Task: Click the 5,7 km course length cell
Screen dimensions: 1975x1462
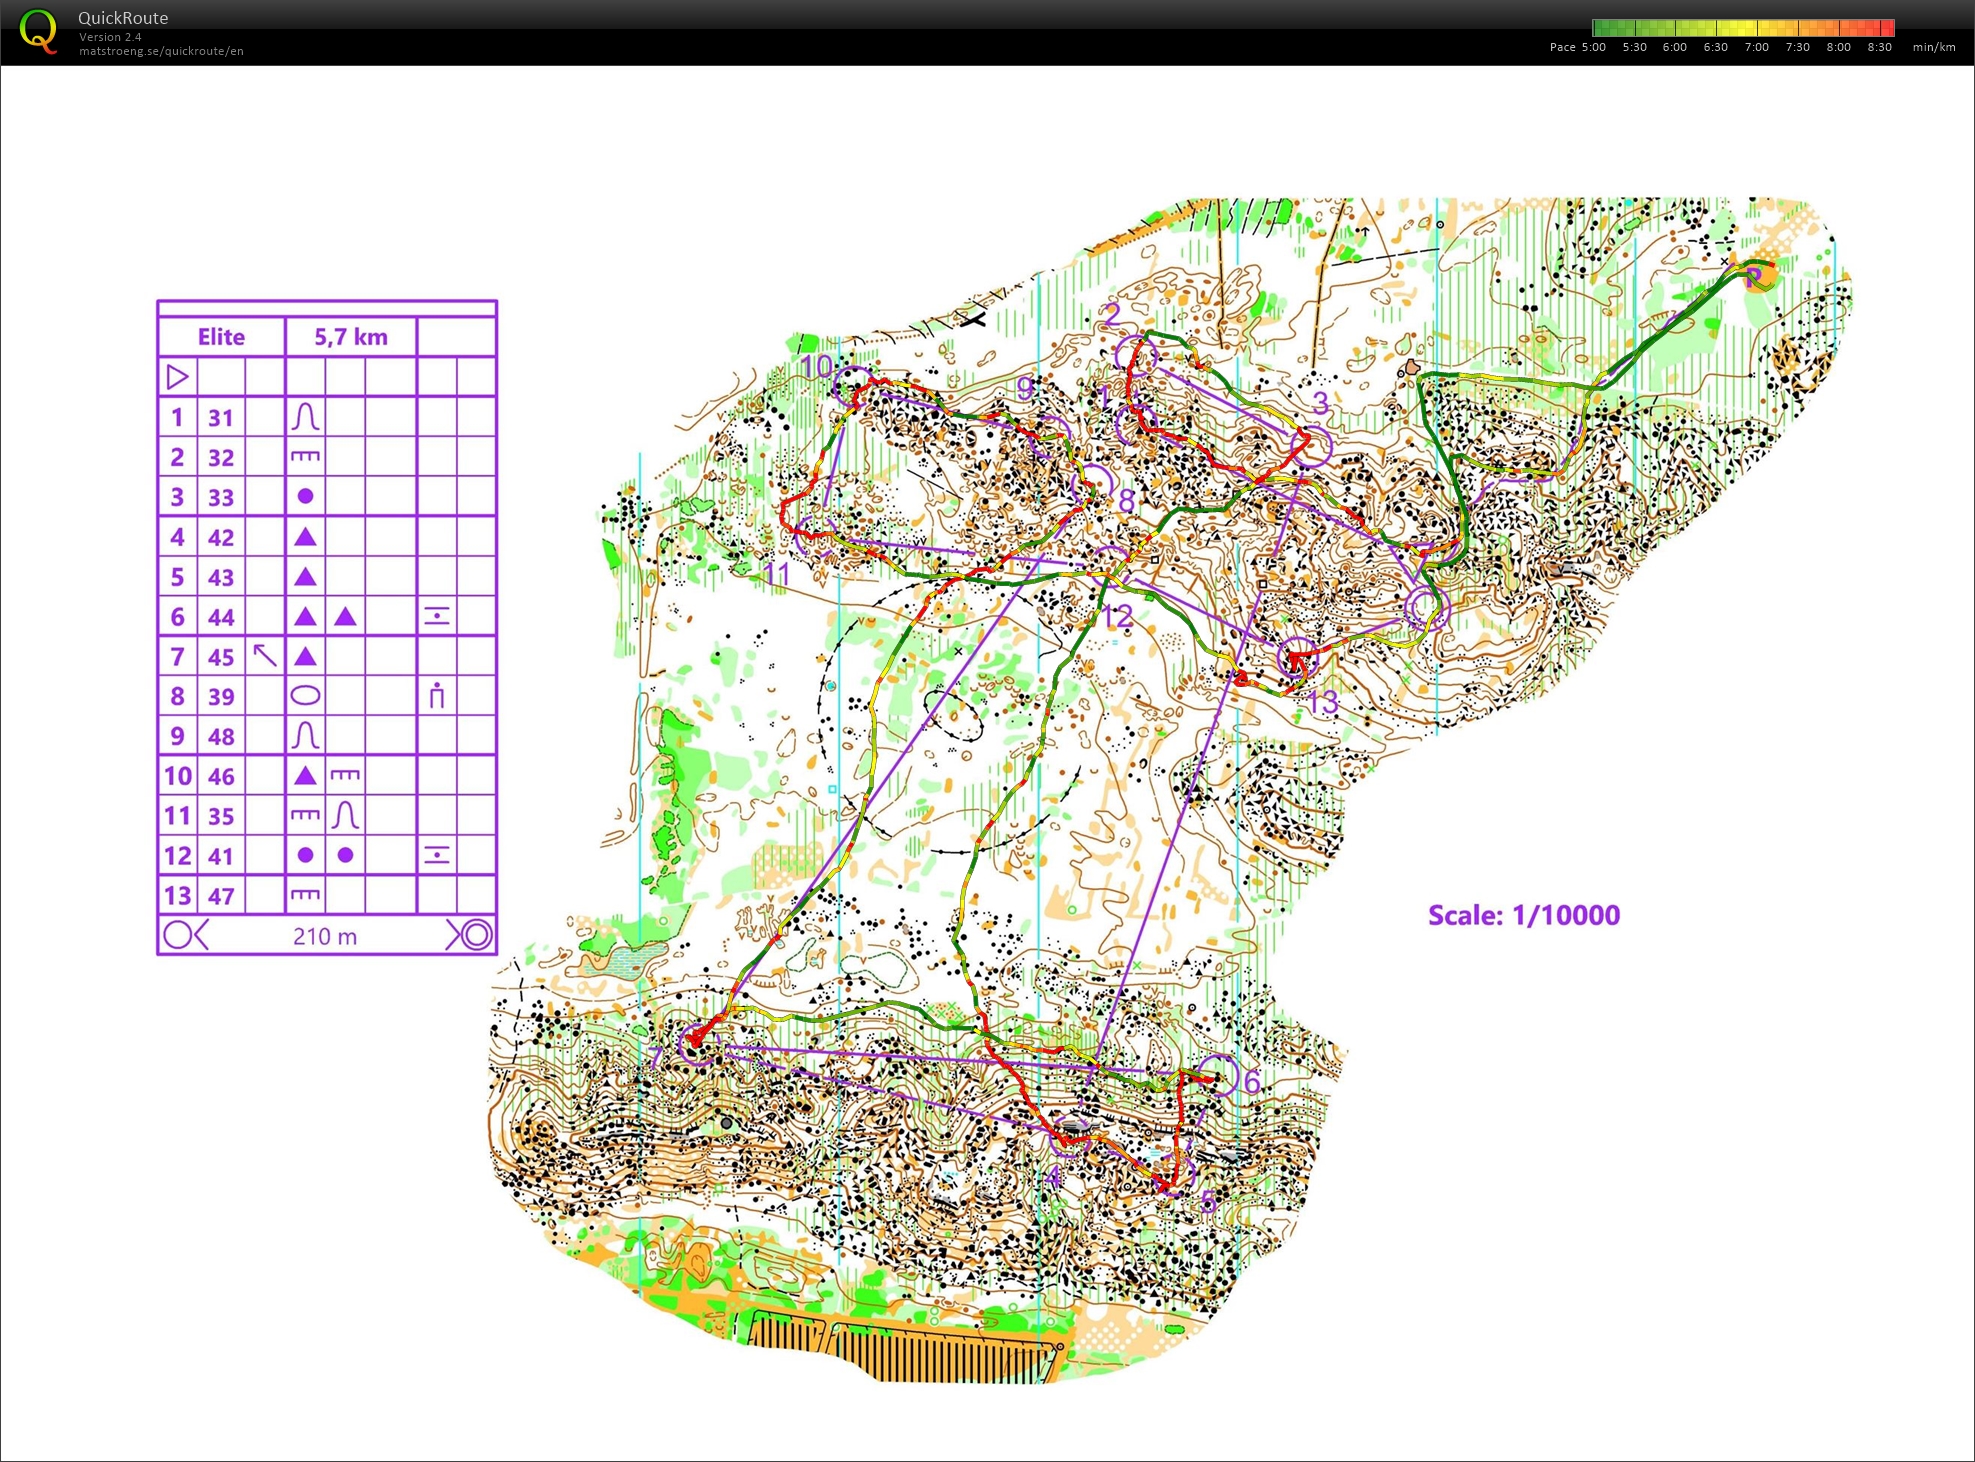Action: tap(350, 337)
